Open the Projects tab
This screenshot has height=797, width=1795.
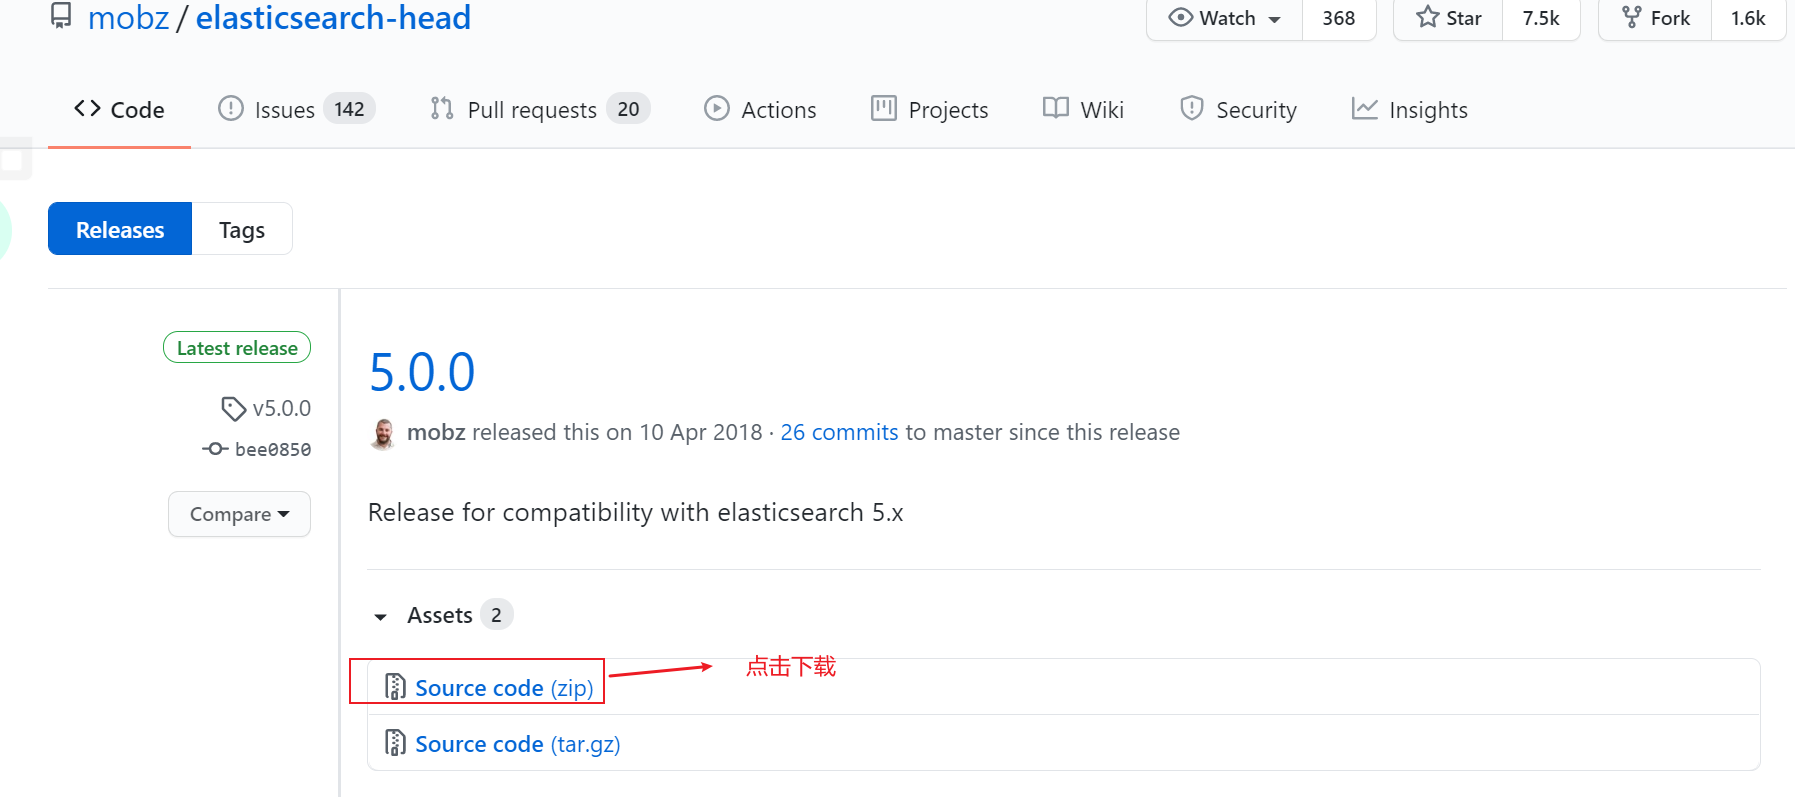(929, 109)
